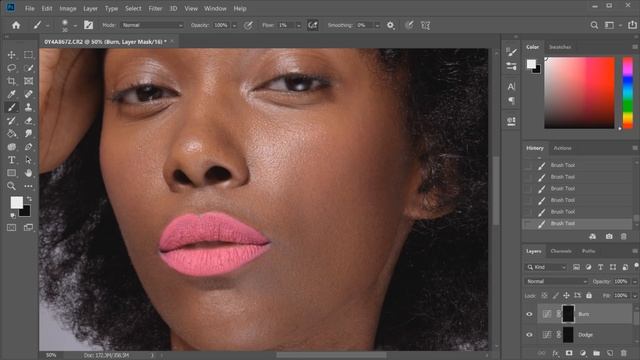Toggle the brush settings panel icon
Screen dimensions: 640x360
[88, 25]
